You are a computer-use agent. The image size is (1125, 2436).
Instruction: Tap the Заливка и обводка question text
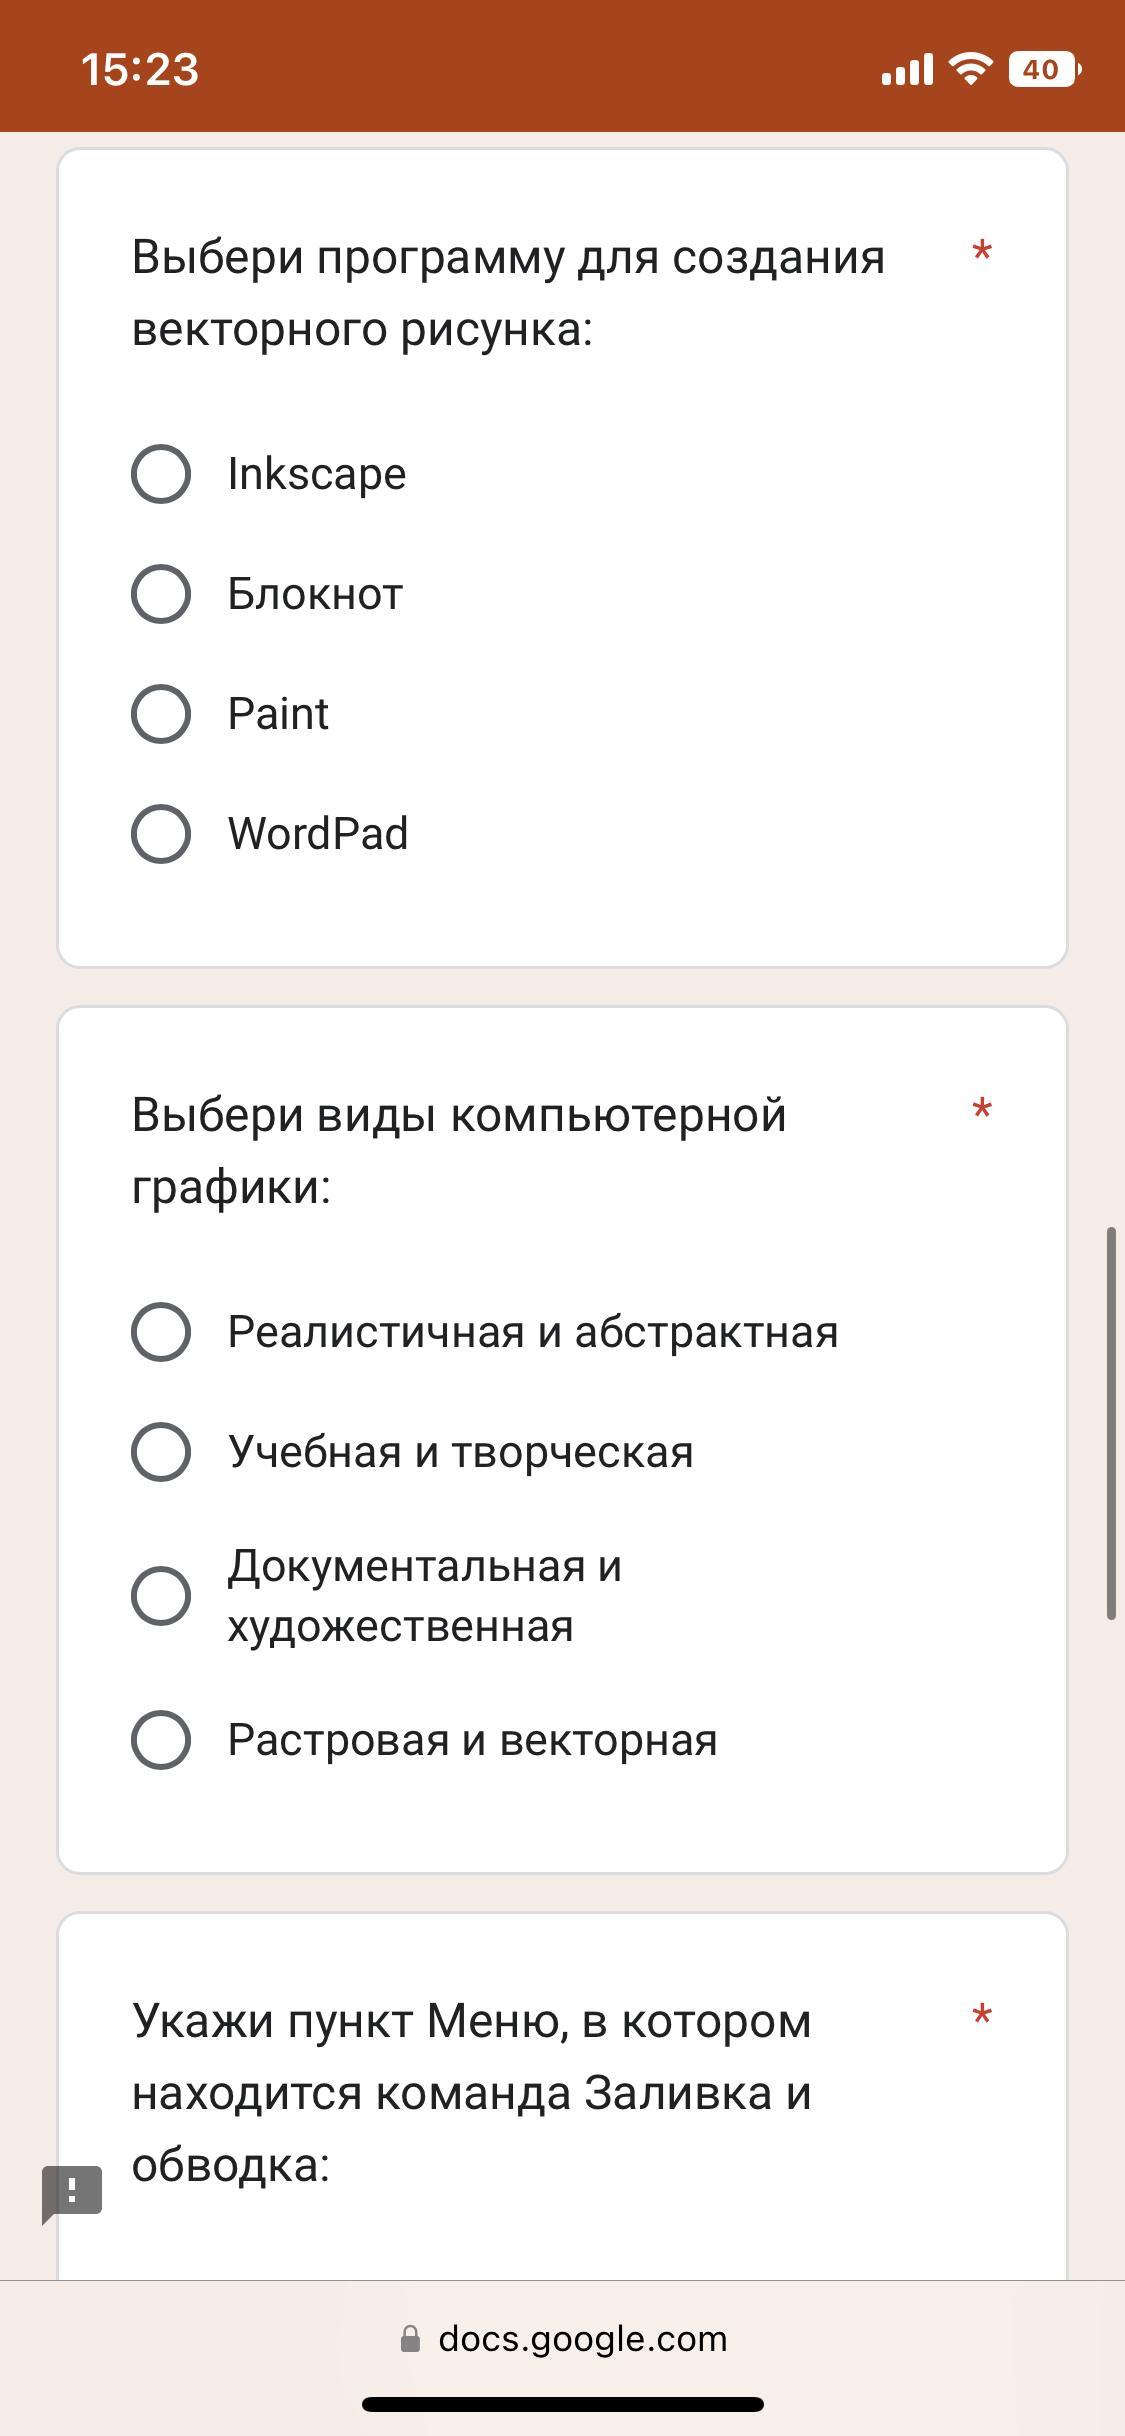472,2093
